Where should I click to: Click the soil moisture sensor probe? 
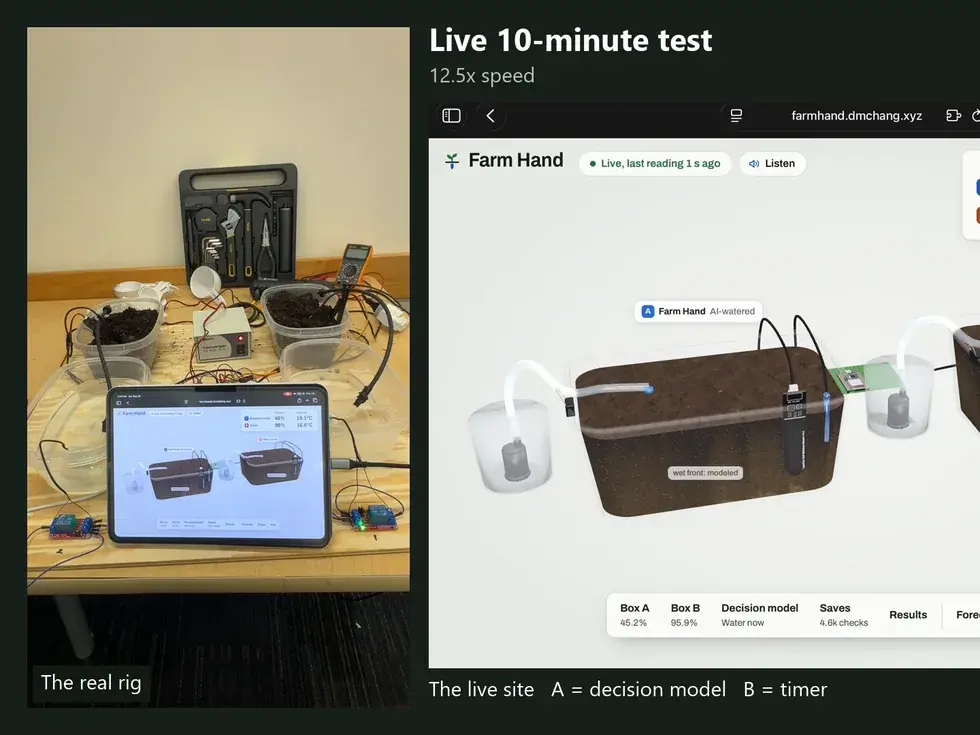(794, 430)
